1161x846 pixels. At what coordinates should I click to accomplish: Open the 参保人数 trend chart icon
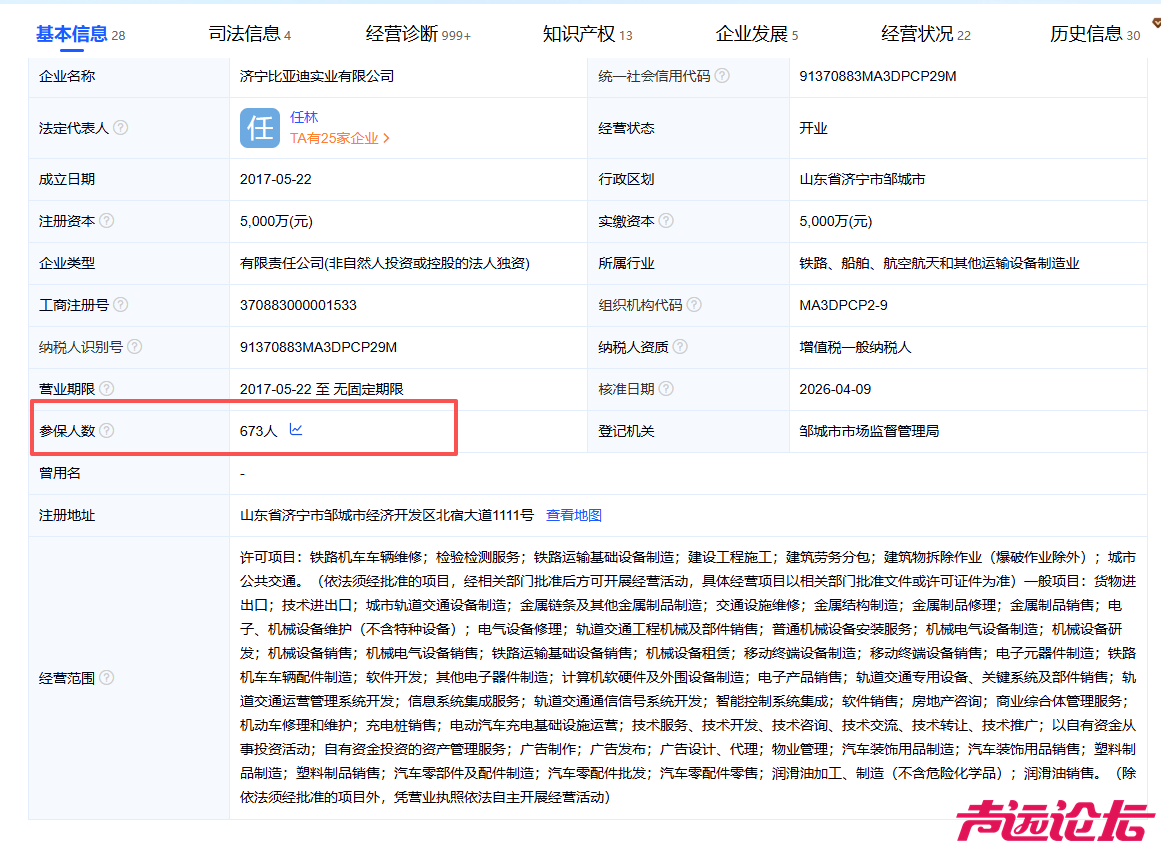[x=296, y=430]
